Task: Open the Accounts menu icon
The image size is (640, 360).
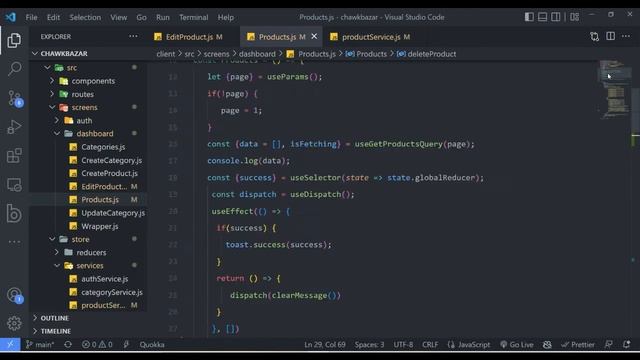Action: (x=15, y=295)
